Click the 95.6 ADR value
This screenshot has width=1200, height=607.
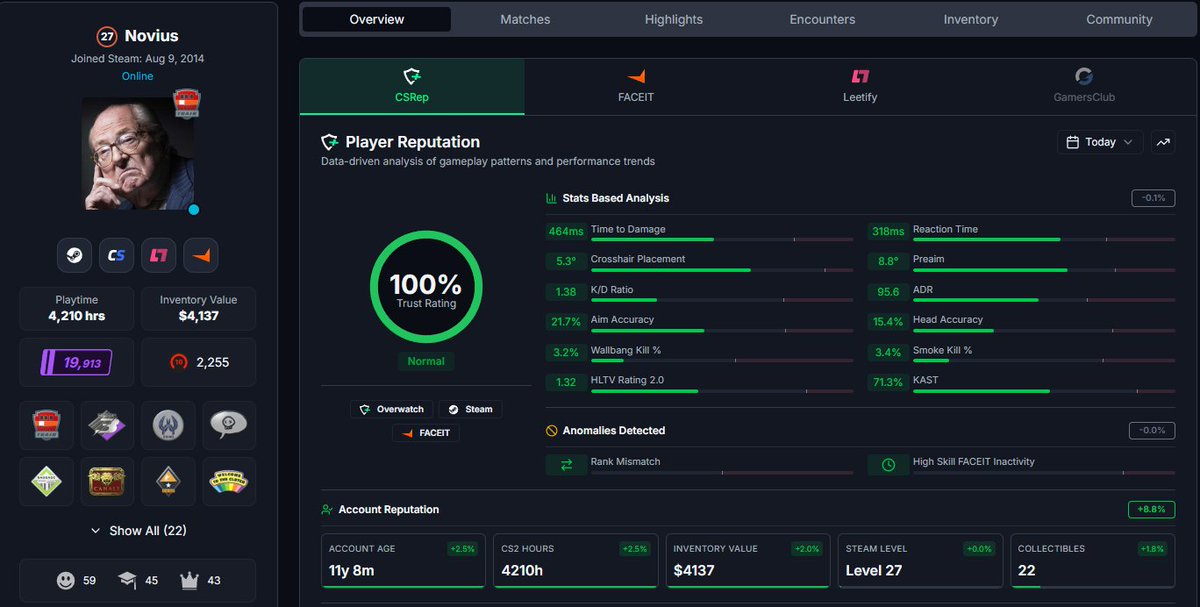[x=888, y=292]
